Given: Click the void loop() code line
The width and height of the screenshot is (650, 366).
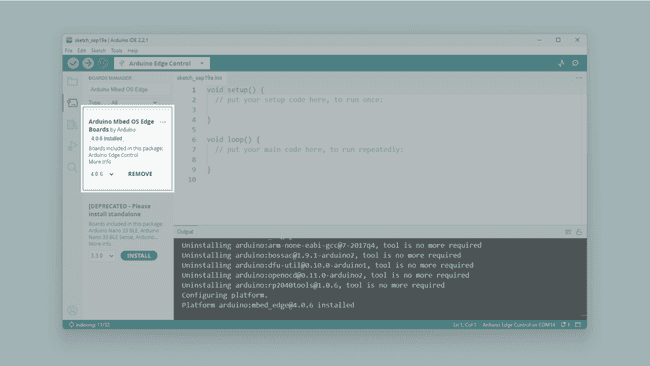Looking at the screenshot, I should [233, 139].
